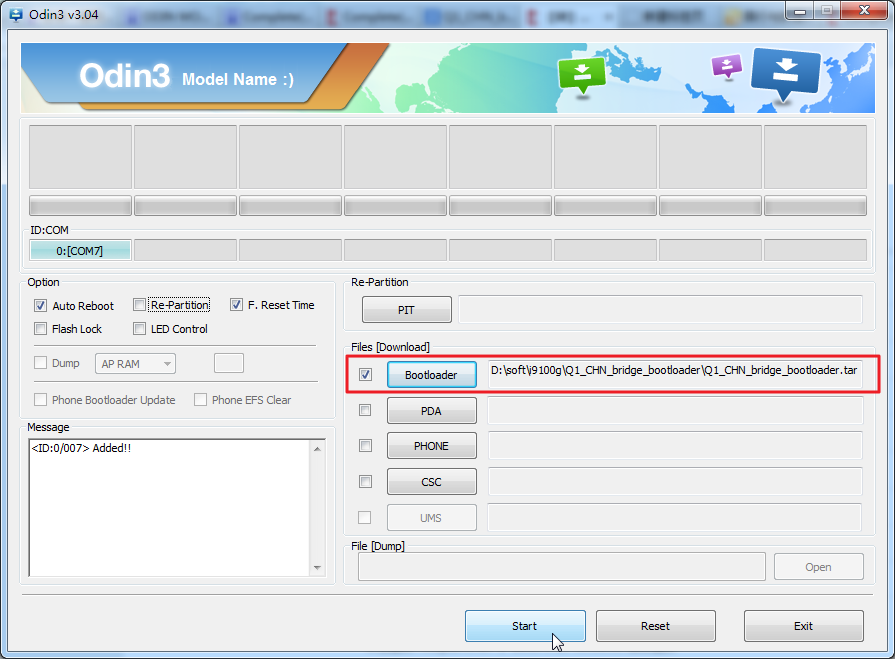Image resolution: width=895 pixels, height=659 pixels.
Task: Select the 0:[COM7] port box
Action: 80,250
